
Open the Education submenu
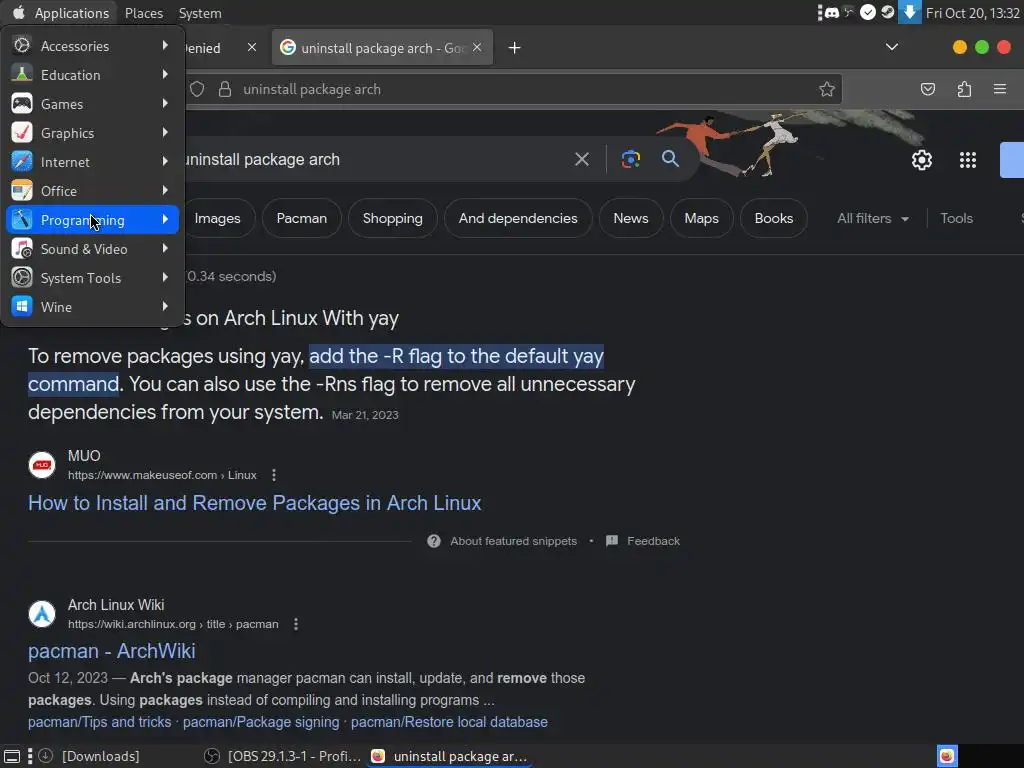pyautogui.click(x=92, y=74)
